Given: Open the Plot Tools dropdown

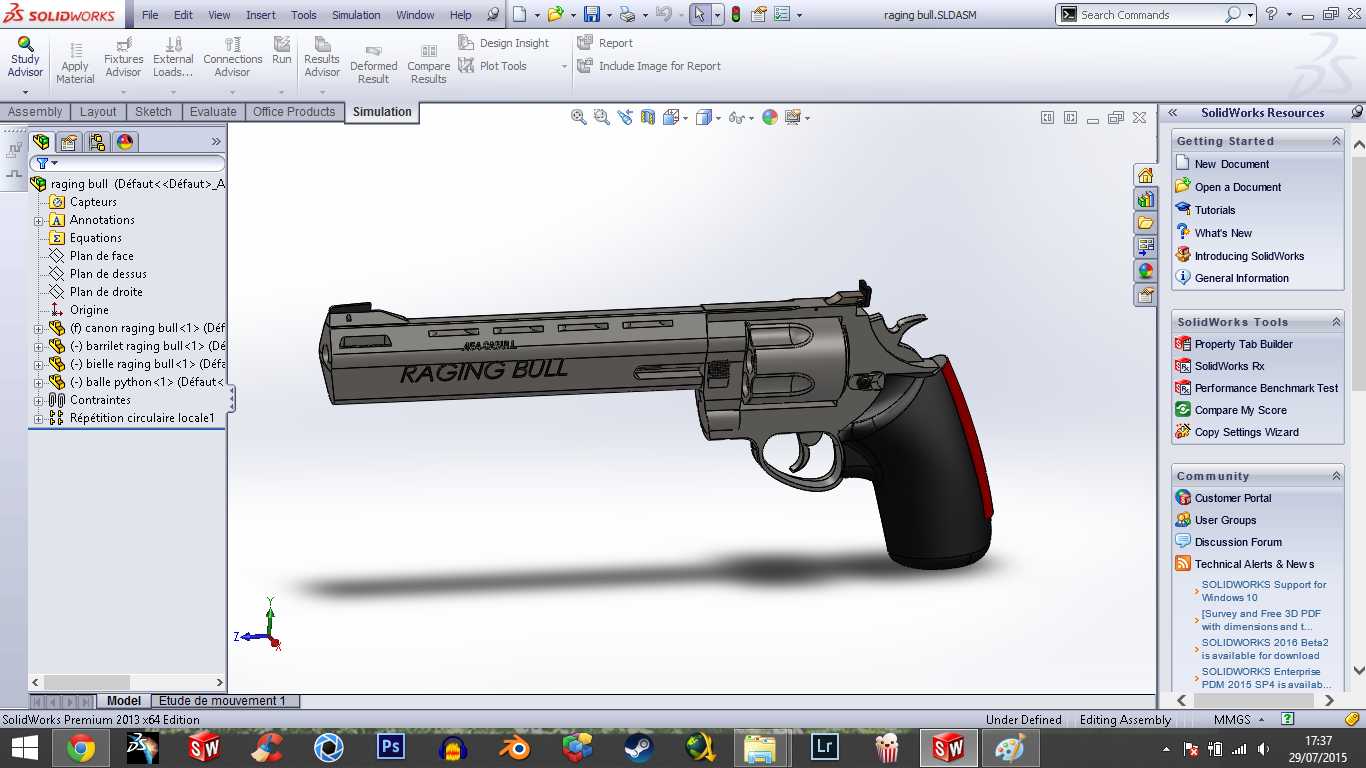Looking at the screenshot, I should pos(564,66).
